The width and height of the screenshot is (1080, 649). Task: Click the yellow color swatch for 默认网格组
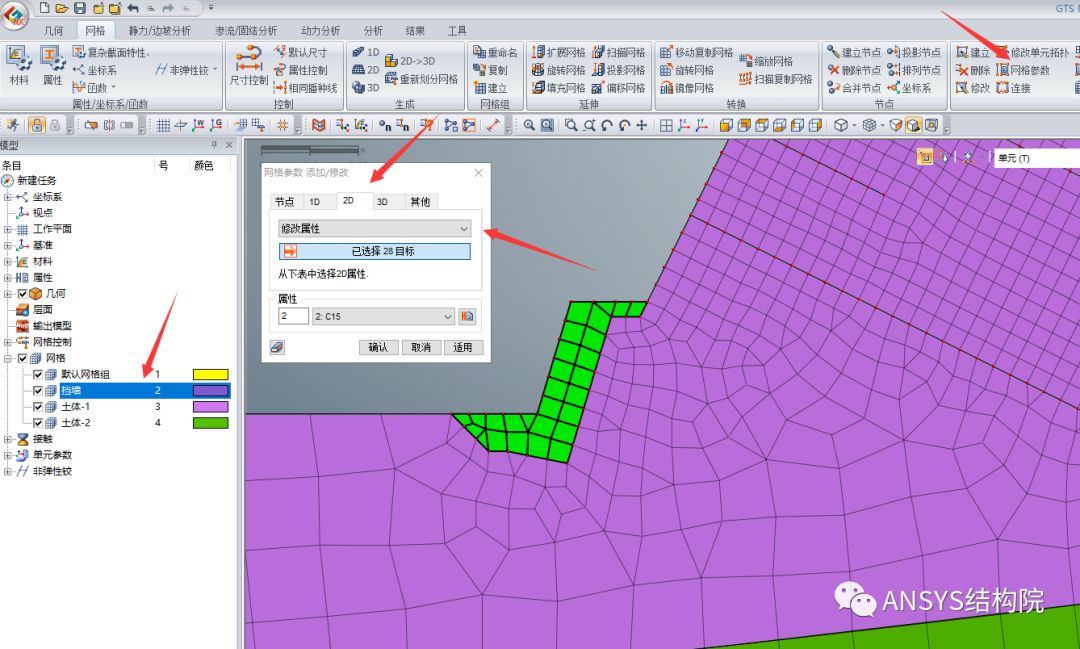[211, 375]
